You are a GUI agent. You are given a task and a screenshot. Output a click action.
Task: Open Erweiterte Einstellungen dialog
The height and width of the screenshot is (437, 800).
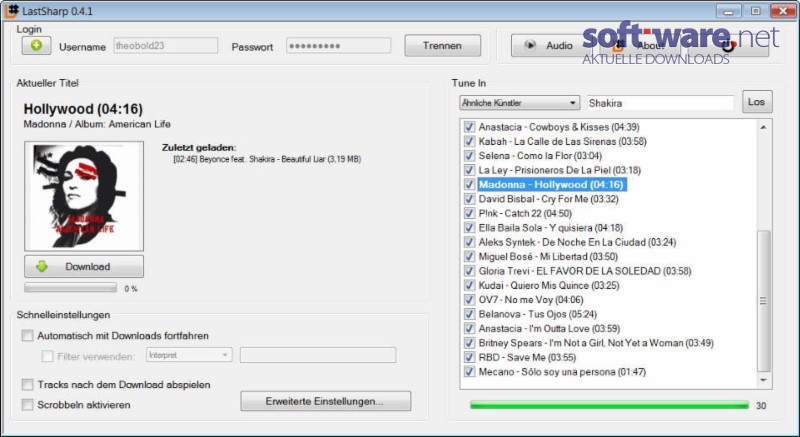point(326,401)
